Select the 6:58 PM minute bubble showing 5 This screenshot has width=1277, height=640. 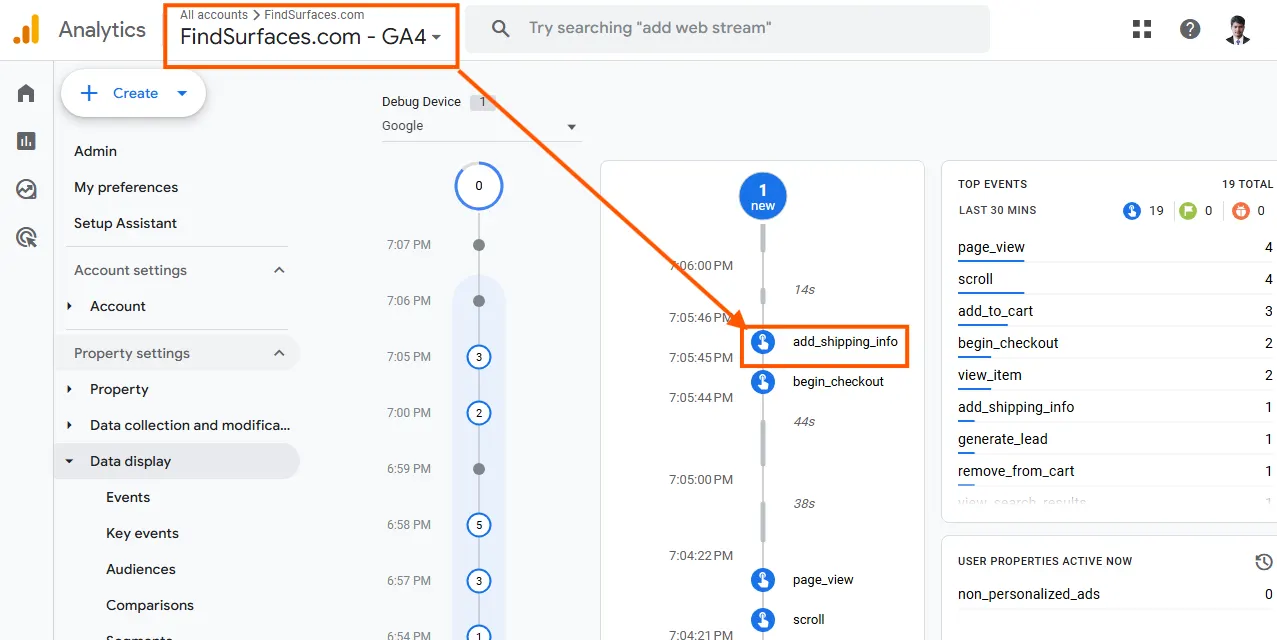pos(479,525)
